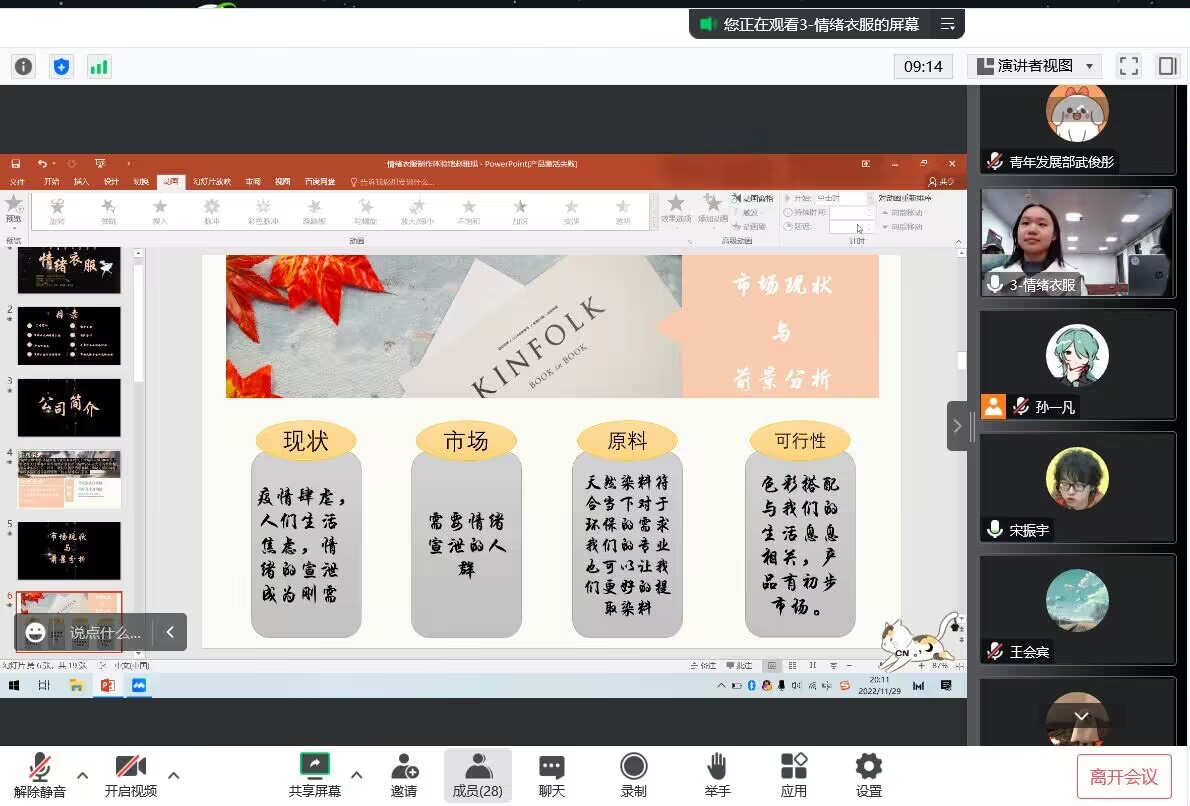Open the Members (成员) list
The width and height of the screenshot is (1190, 806).
click(x=478, y=776)
